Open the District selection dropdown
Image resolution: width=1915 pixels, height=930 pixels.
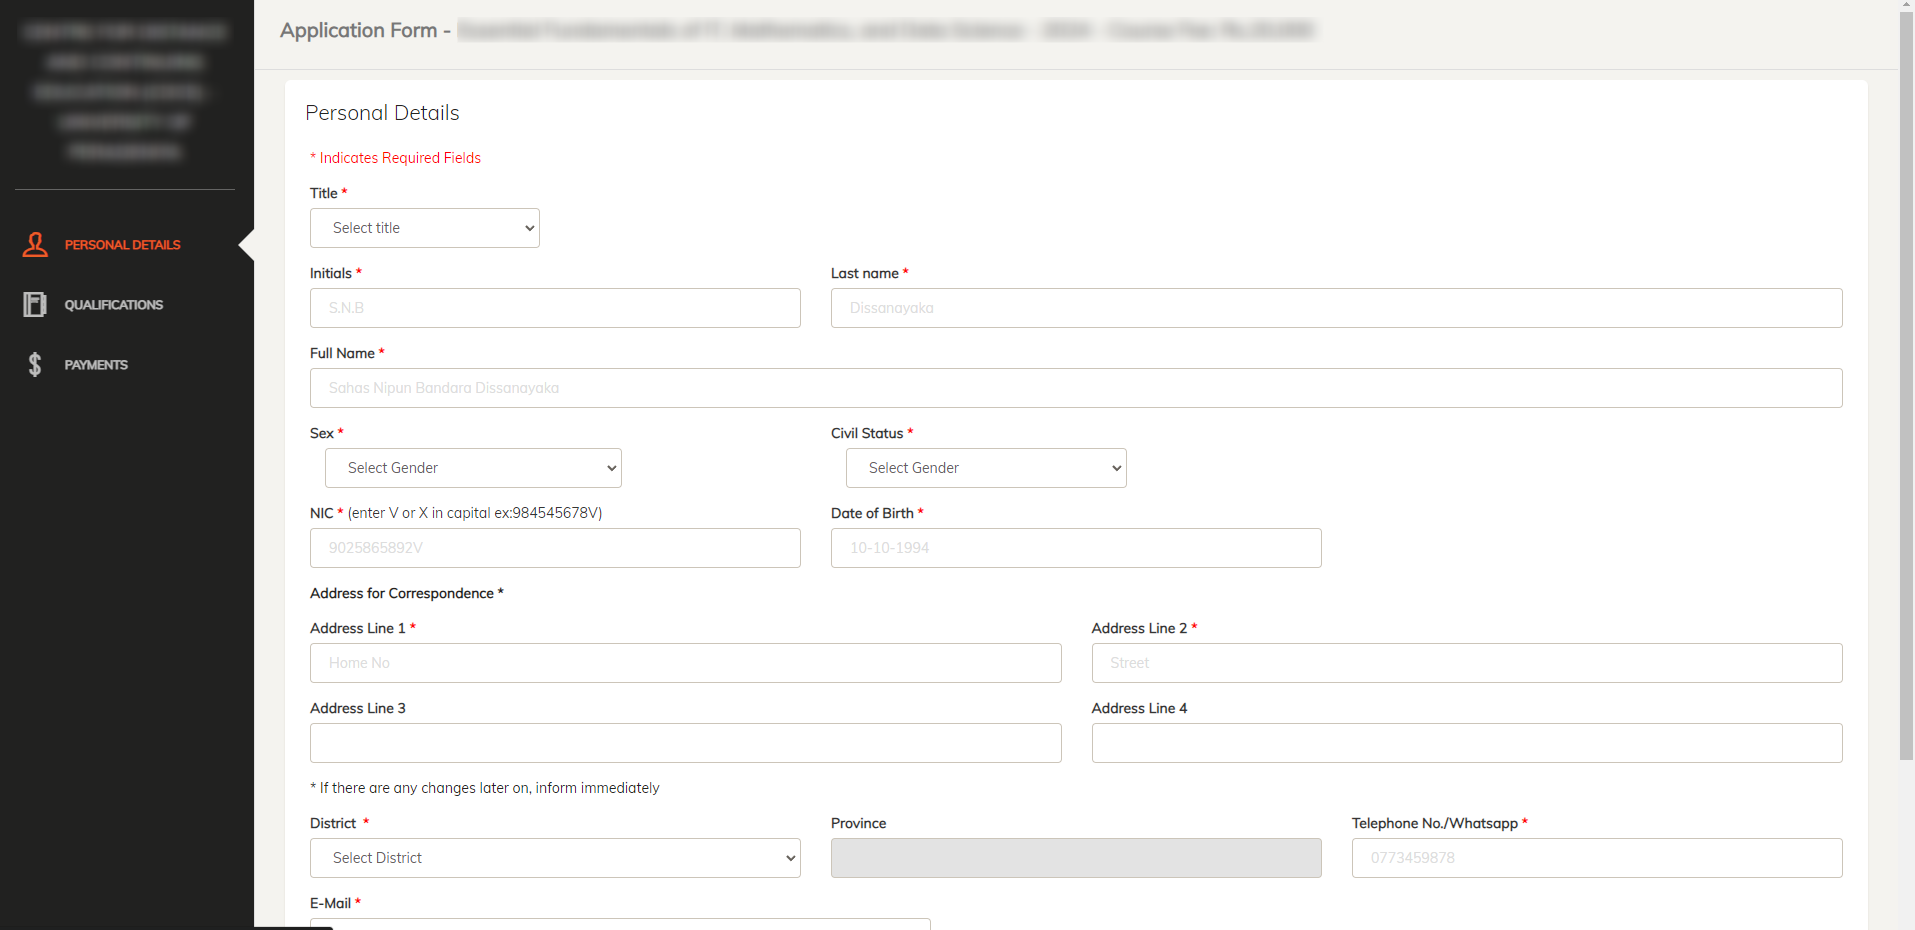pos(554,857)
